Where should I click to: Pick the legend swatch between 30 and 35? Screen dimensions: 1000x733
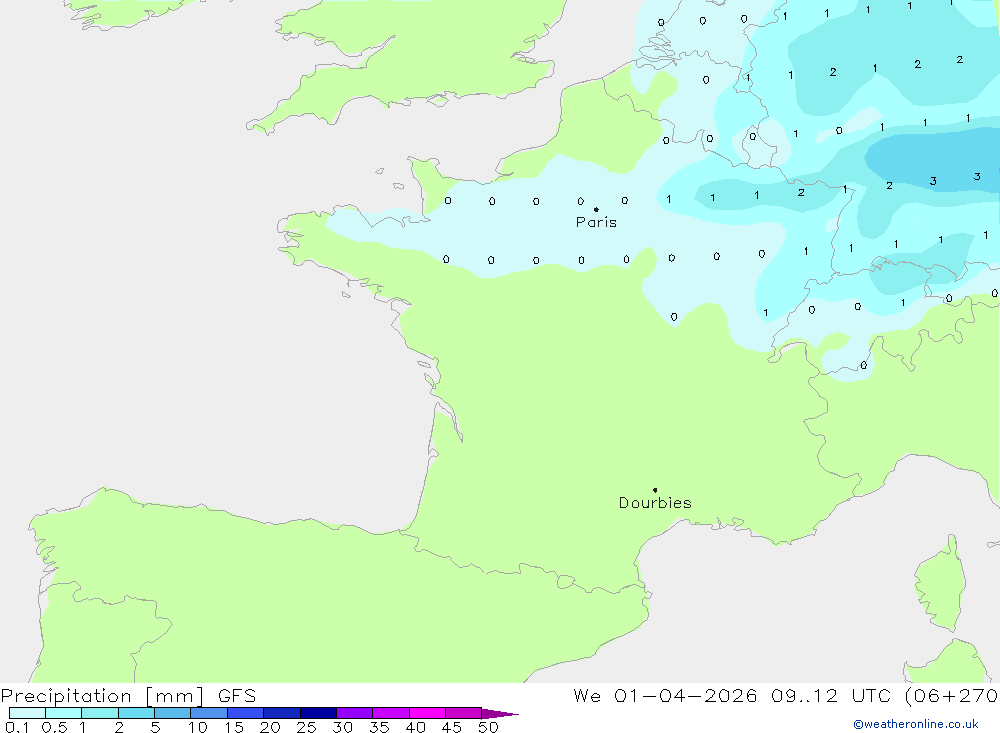pos(355,713)
